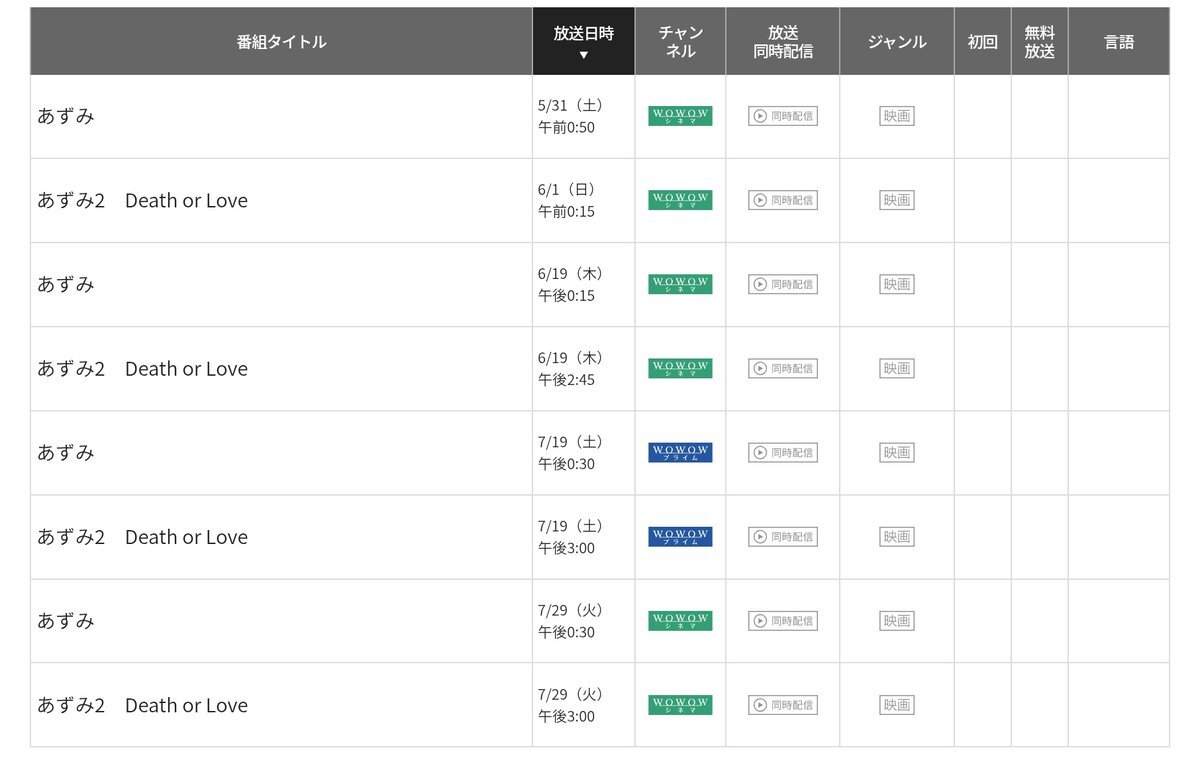Click WOWOW Cinema logo for 6/19 午後2:45
1200x762 pixels.
(x=680, y=368)
